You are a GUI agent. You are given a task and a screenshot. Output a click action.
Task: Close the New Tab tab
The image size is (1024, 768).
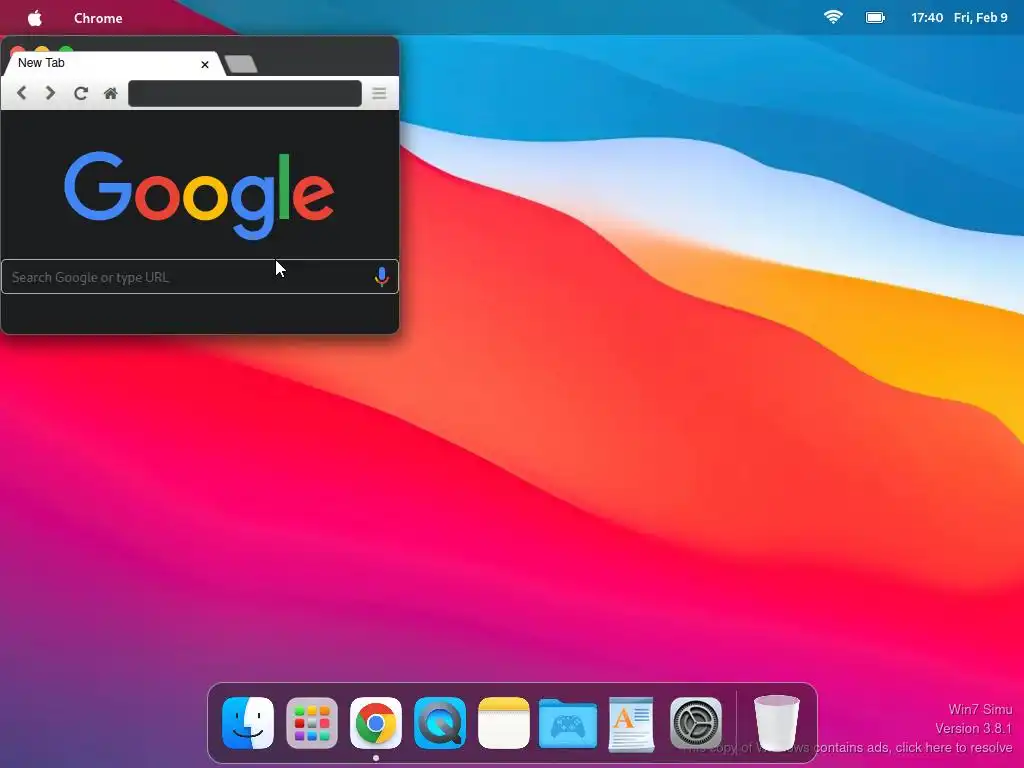(204, 64)
